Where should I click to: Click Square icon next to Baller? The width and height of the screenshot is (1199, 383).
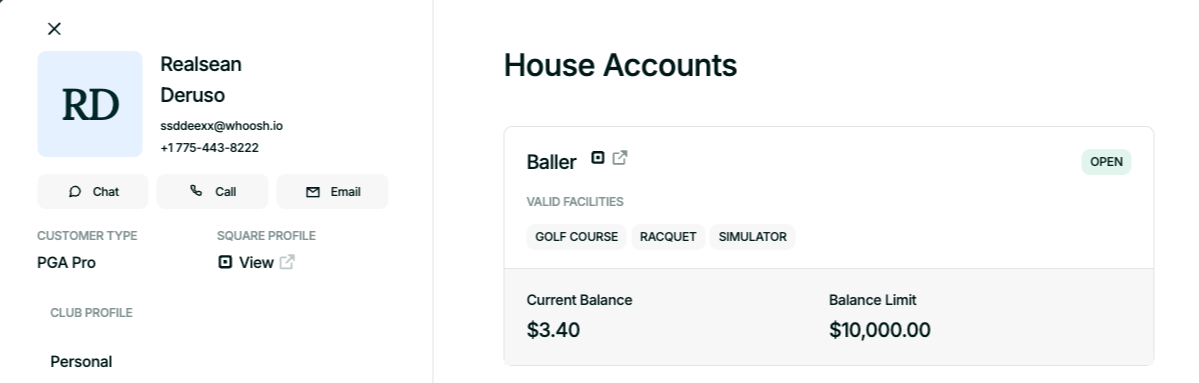[598, 157]
